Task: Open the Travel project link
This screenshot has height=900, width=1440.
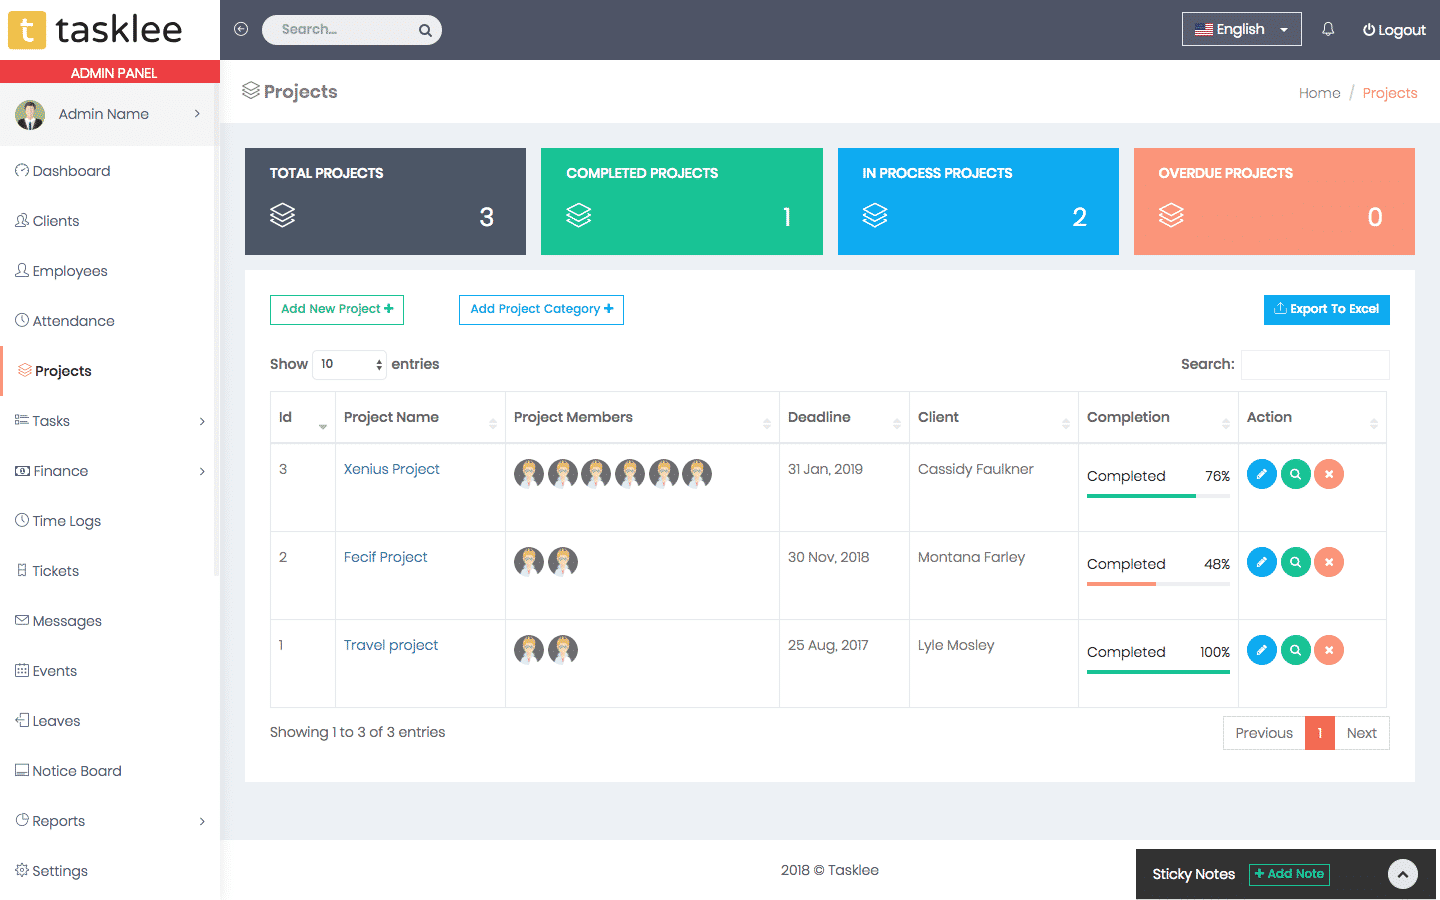Action: coord(390,645)
